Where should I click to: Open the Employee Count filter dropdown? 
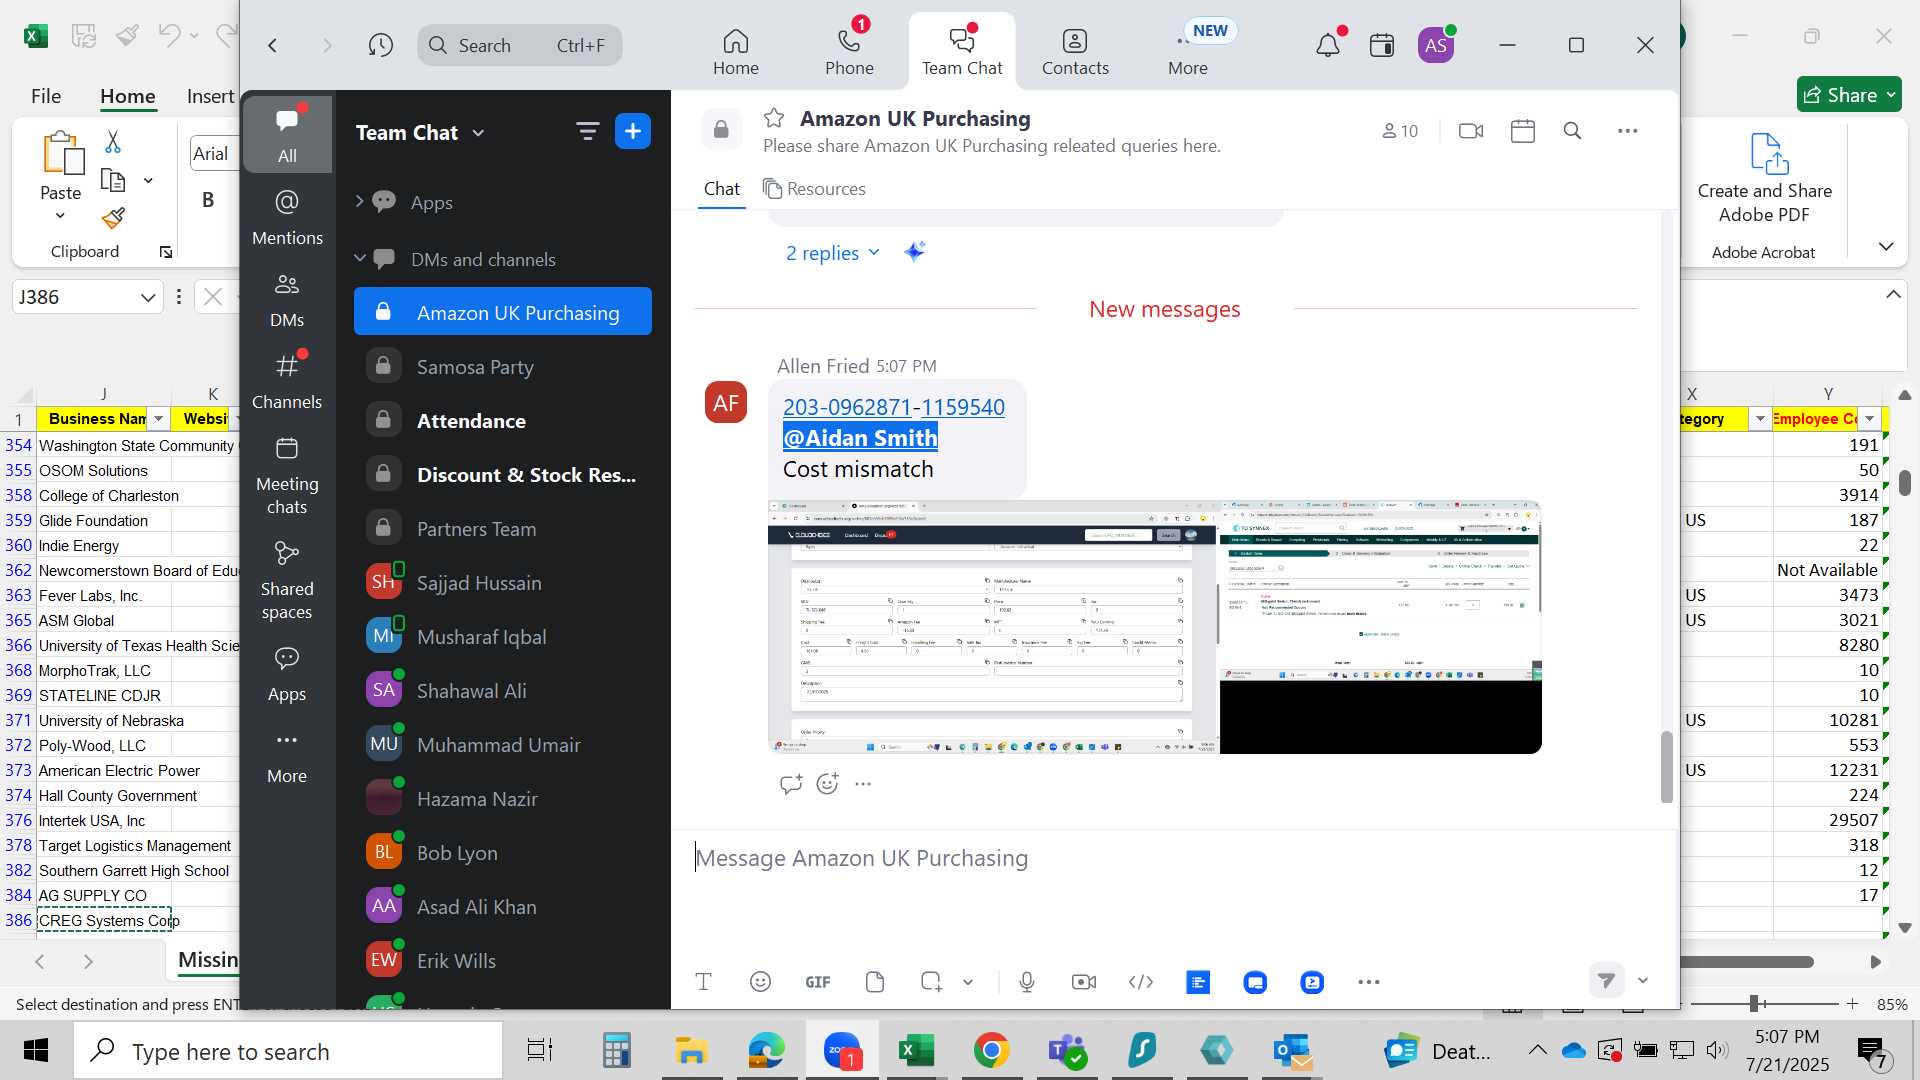(1869, 419)
